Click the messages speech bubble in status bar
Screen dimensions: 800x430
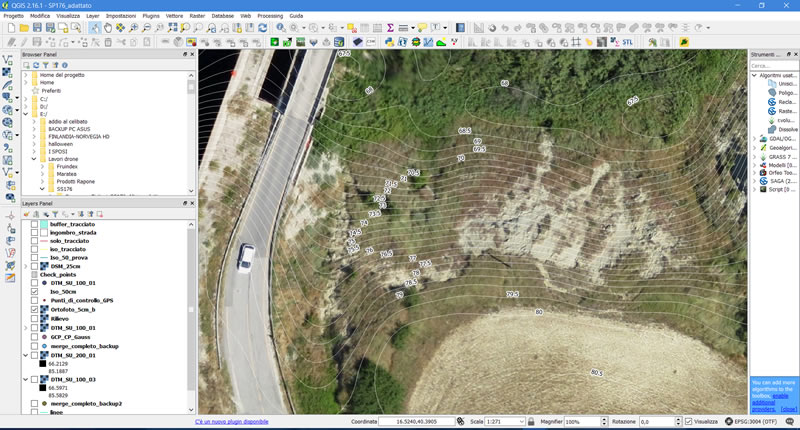click(790, 421)
